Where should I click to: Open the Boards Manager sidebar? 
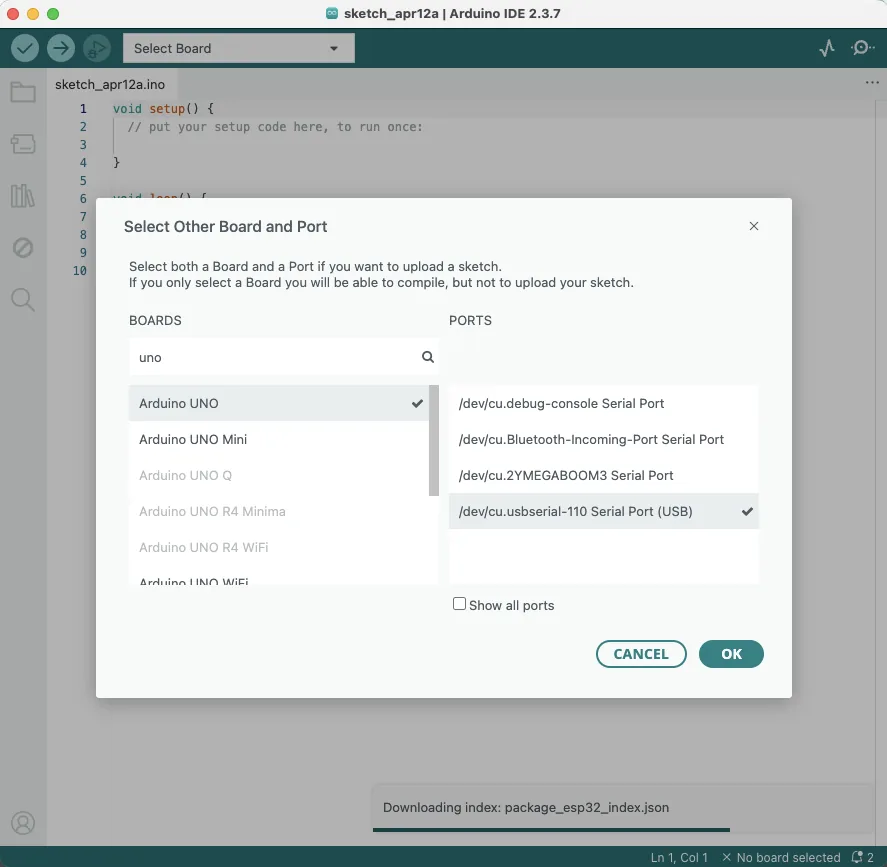point(23,144)
